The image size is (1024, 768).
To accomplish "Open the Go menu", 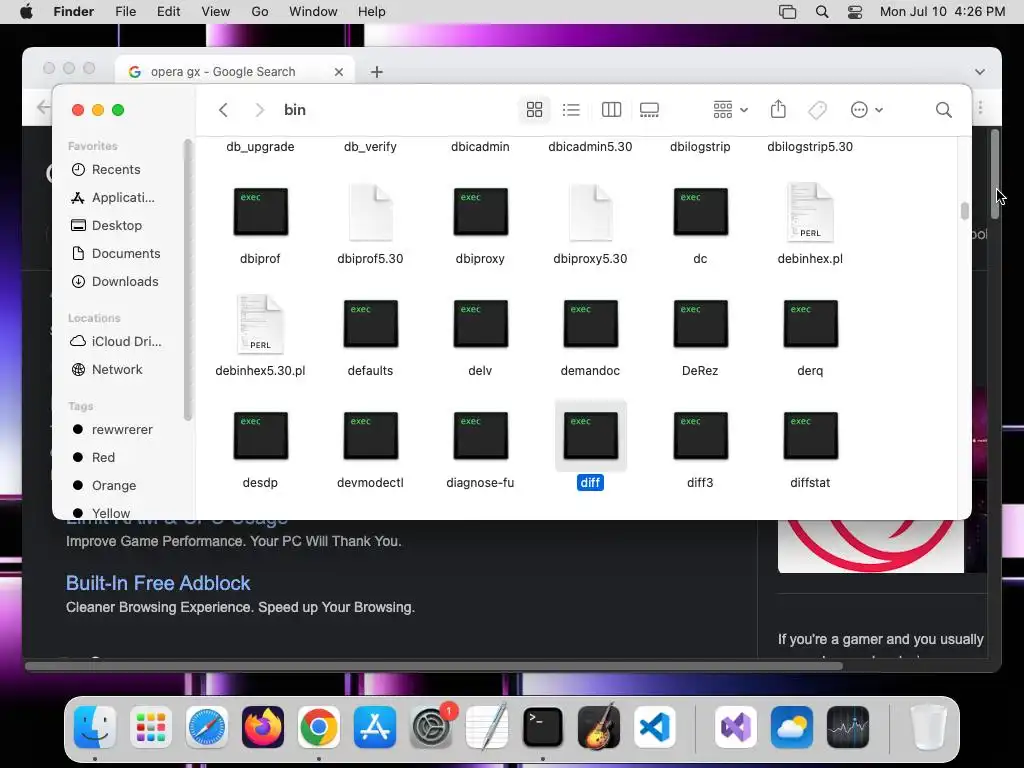I will 260,12.
